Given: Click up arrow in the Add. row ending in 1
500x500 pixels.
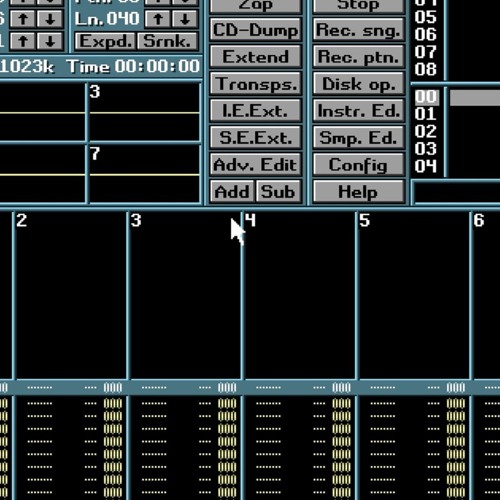Looking at the screenshot, I should 23,41.
